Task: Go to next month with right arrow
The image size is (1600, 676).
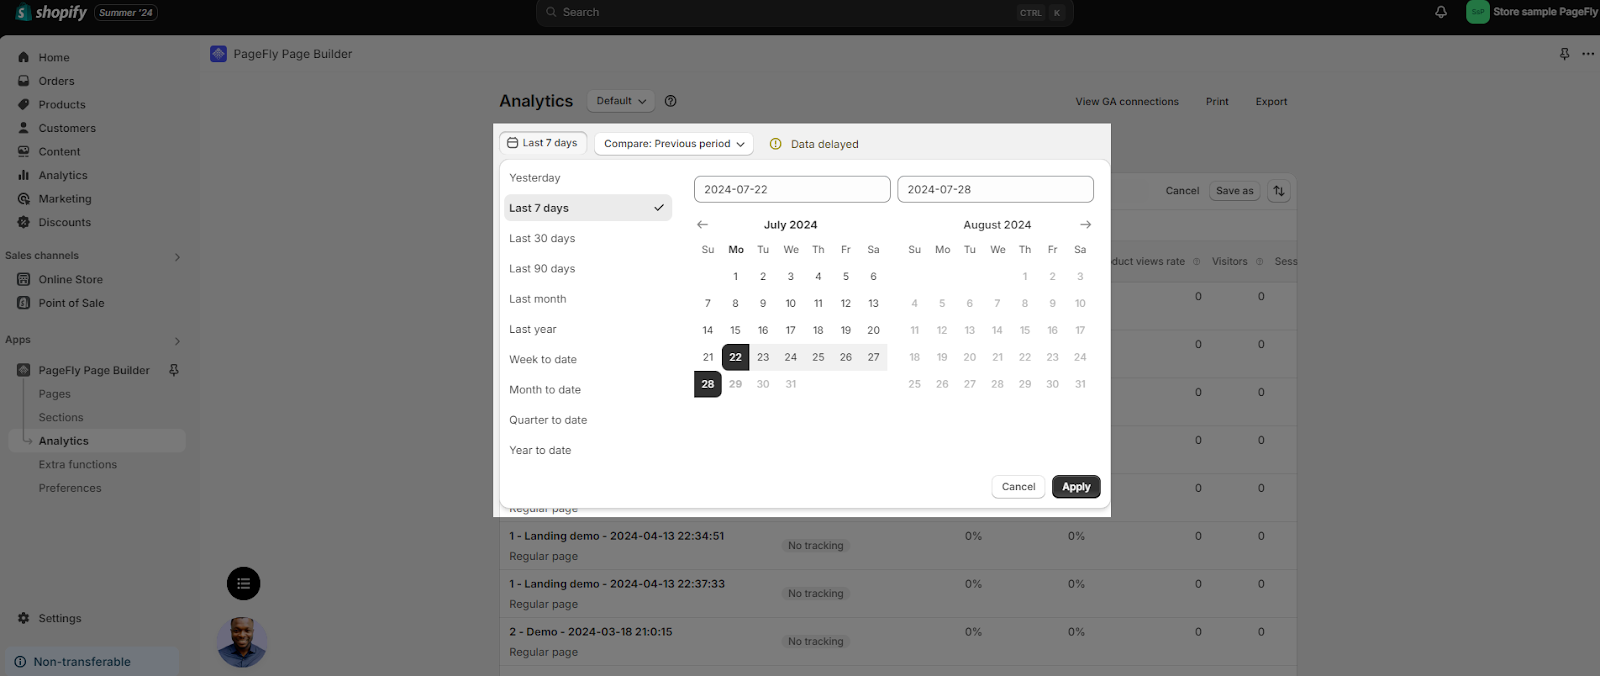Action: point(1085,225)
